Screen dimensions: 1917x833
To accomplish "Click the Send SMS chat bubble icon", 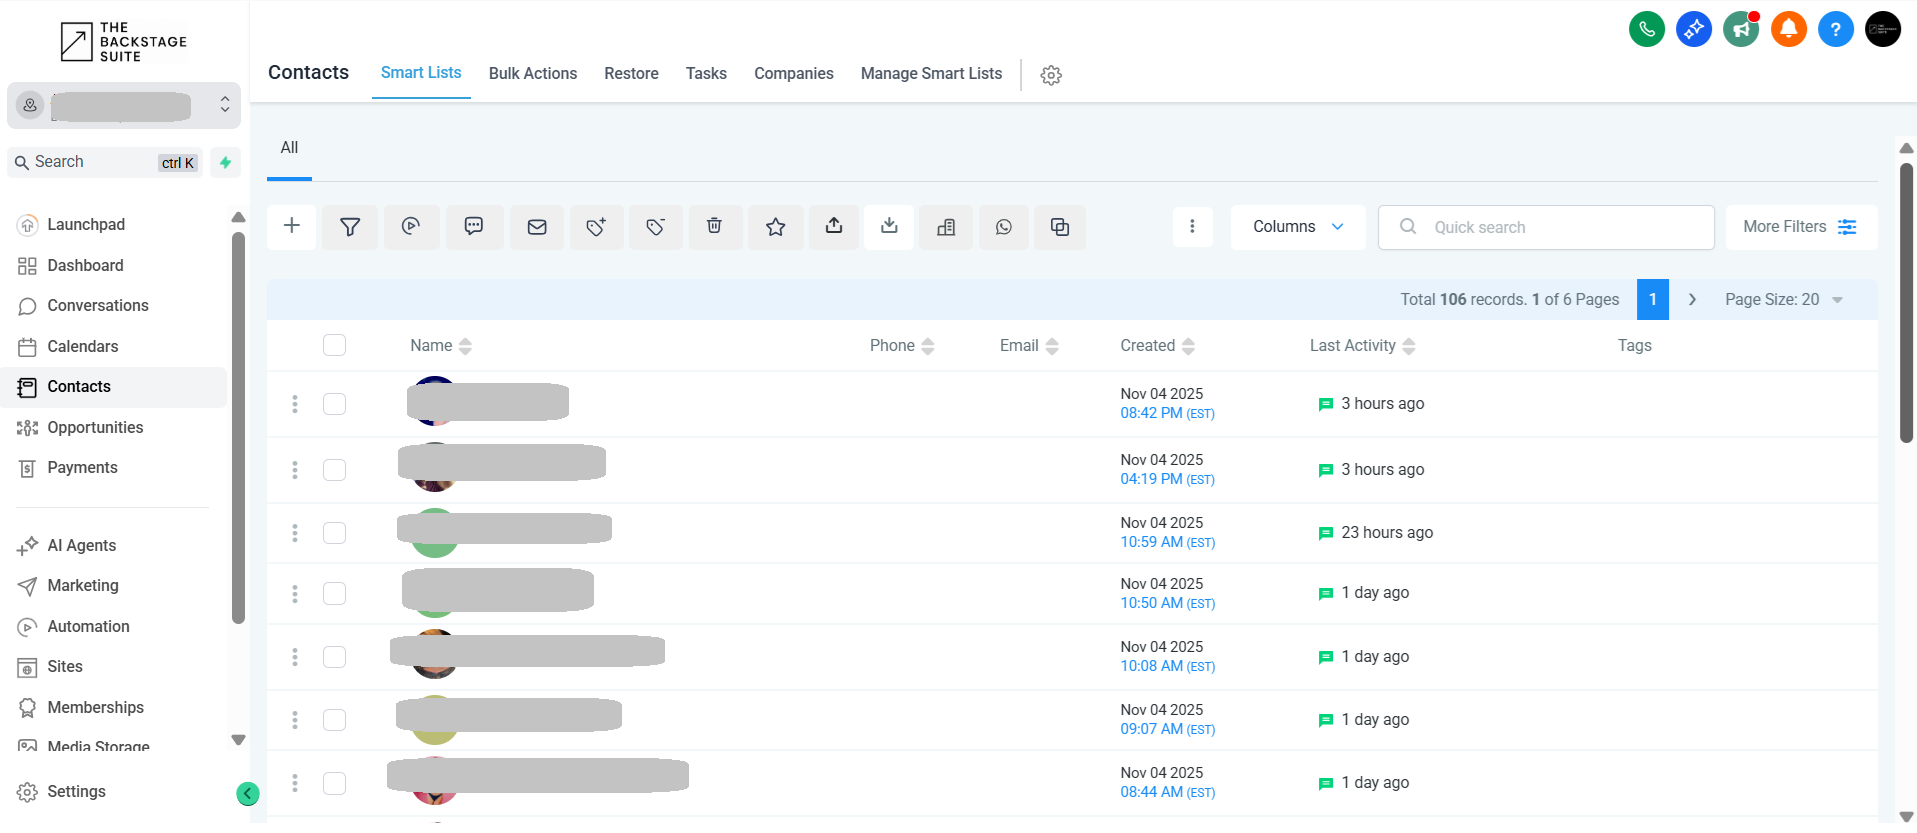I will click(474, 227).
